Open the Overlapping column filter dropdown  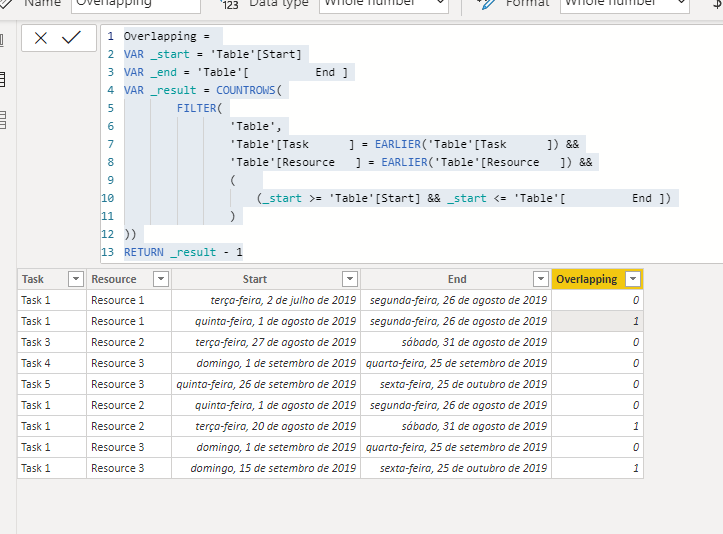633,279
